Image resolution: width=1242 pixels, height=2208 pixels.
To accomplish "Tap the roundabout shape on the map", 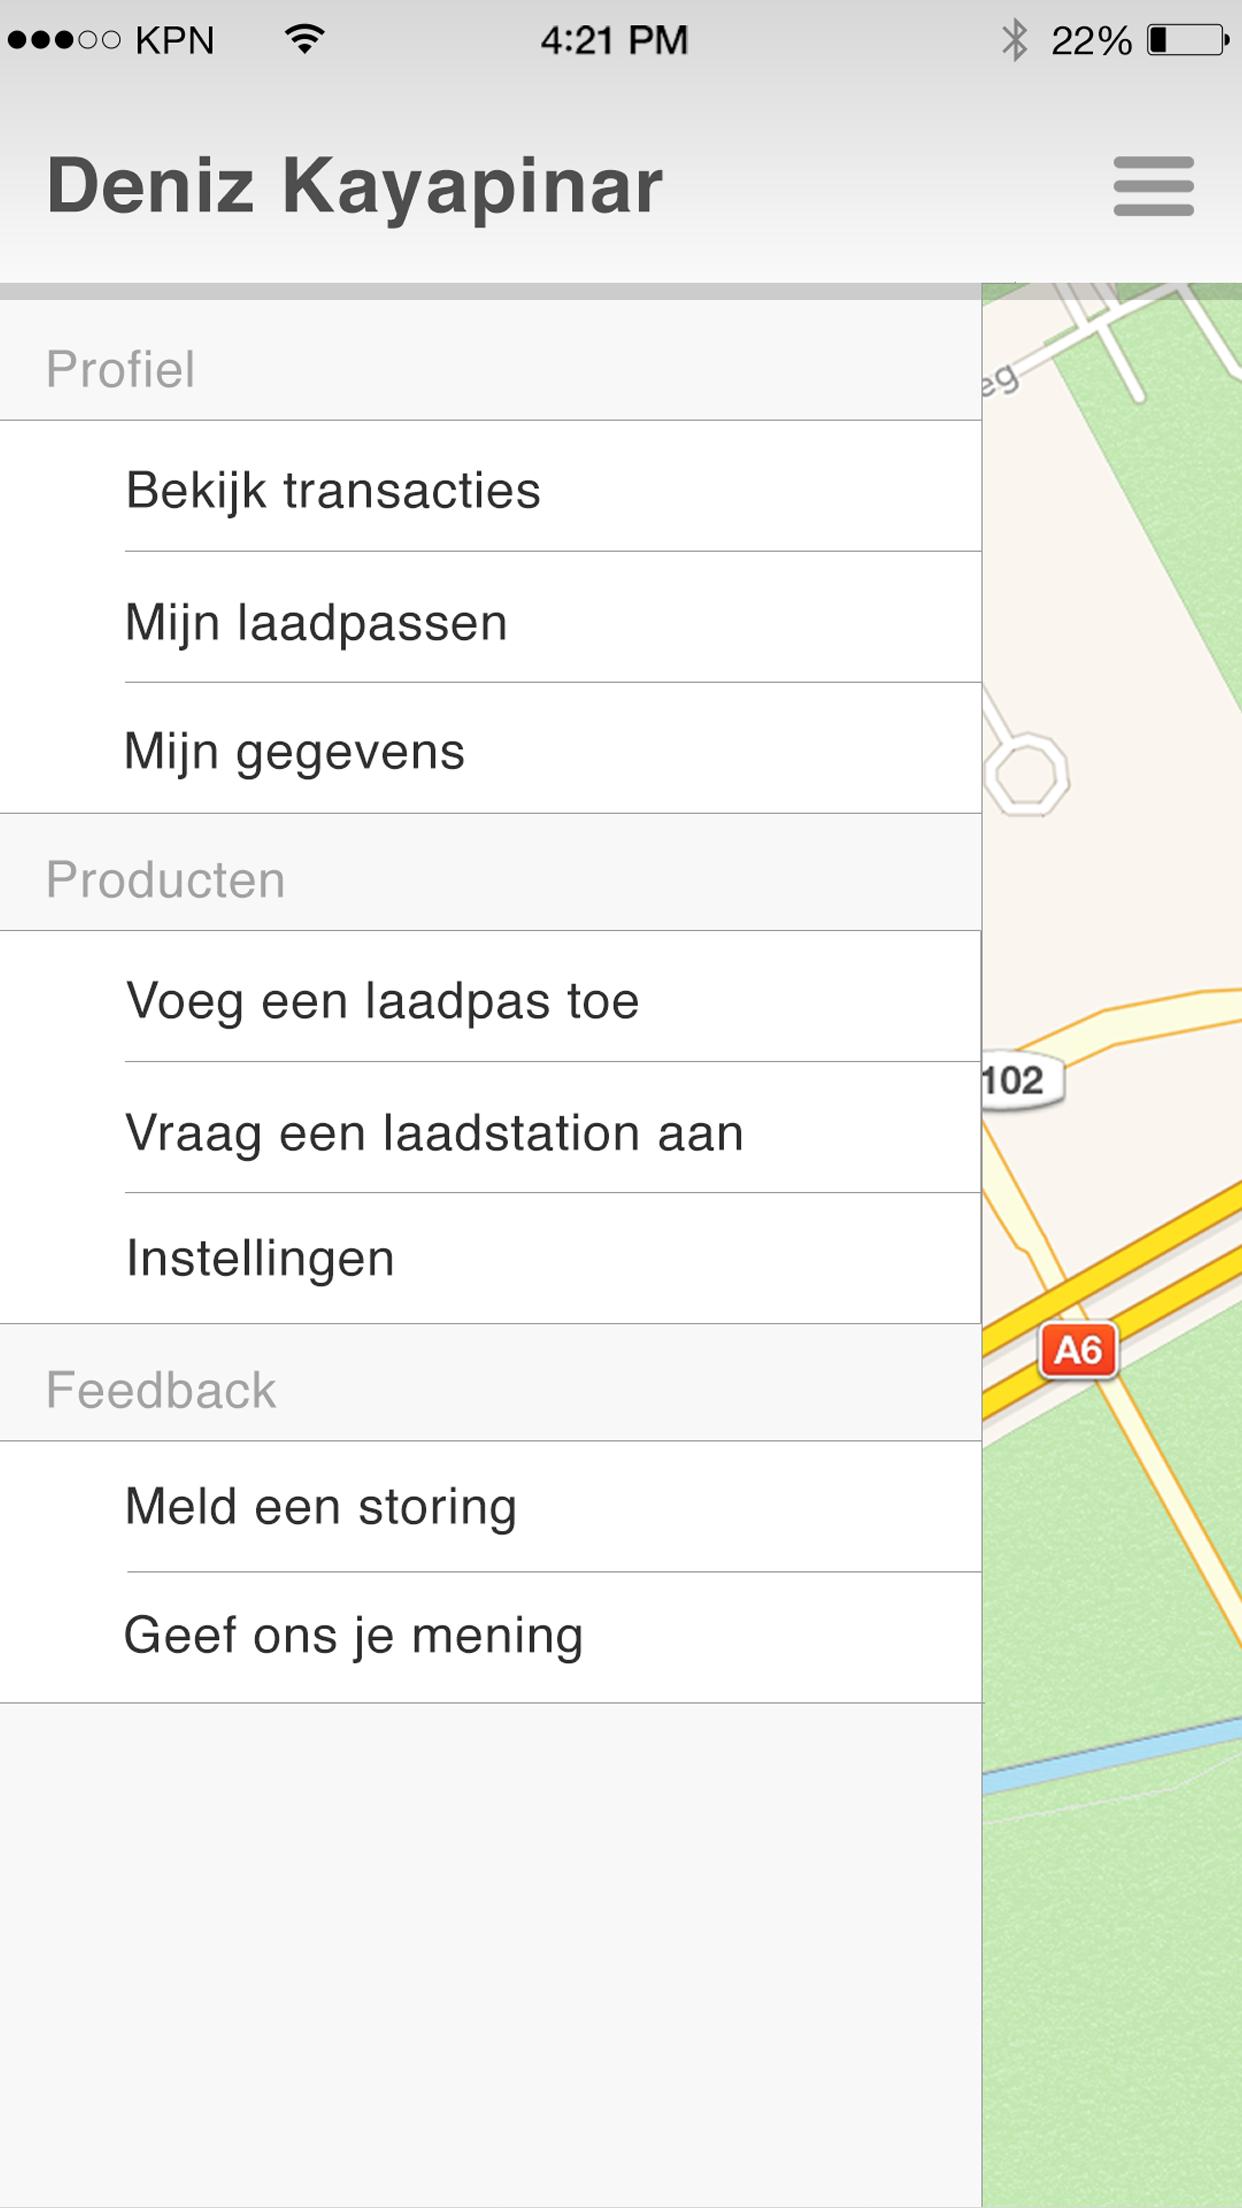I will point(1027,775).
